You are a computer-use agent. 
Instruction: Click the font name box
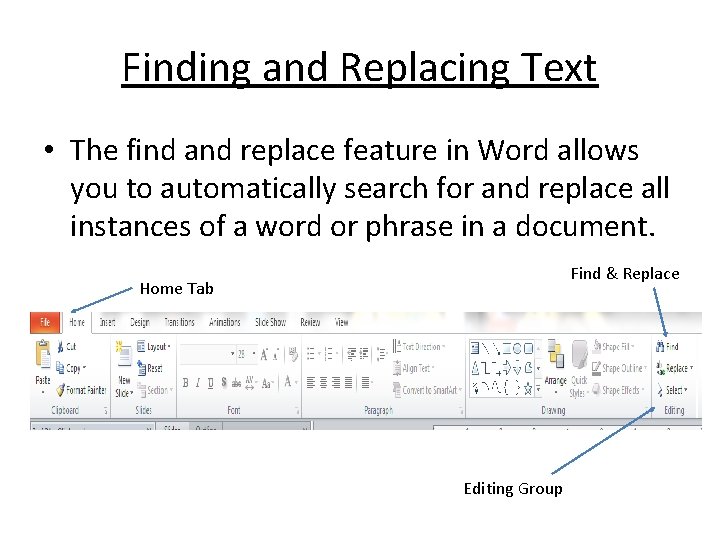(x=208, y=354)
